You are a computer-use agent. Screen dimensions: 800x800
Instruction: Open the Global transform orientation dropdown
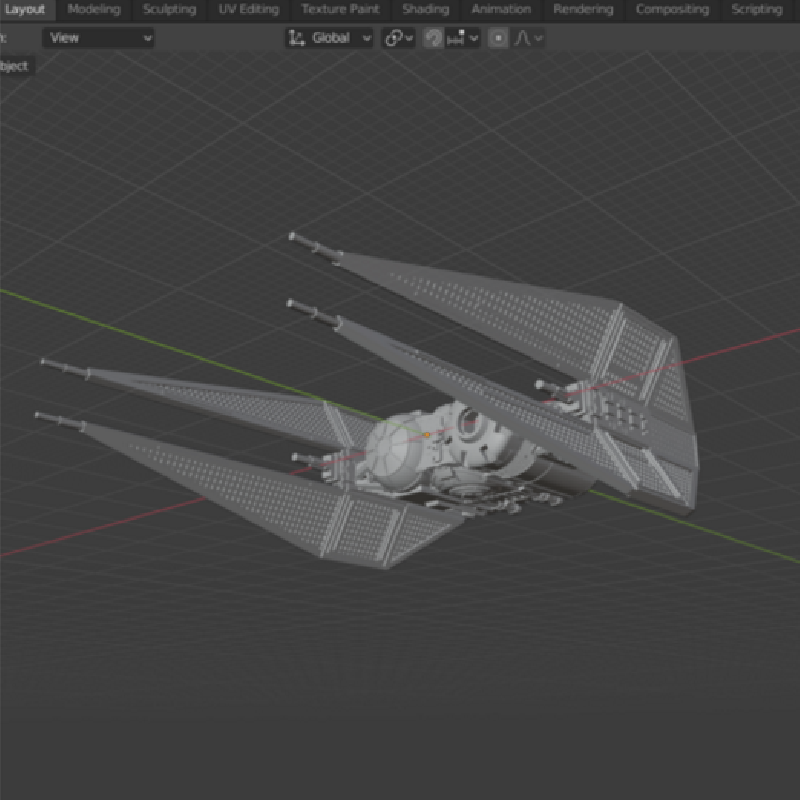[x=330, y=38]
